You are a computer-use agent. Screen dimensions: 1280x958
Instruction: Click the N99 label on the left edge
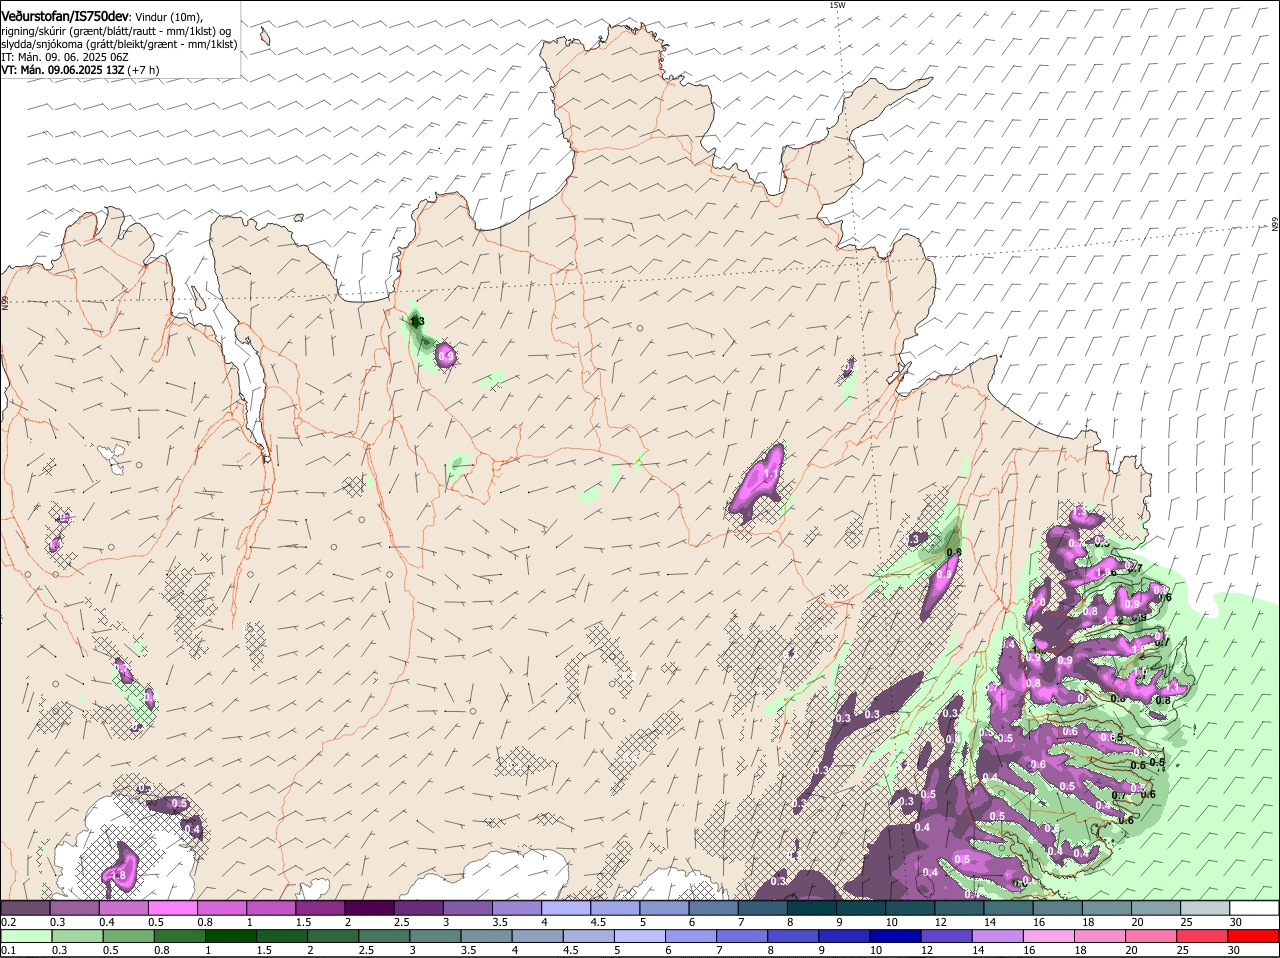[5, 301]
